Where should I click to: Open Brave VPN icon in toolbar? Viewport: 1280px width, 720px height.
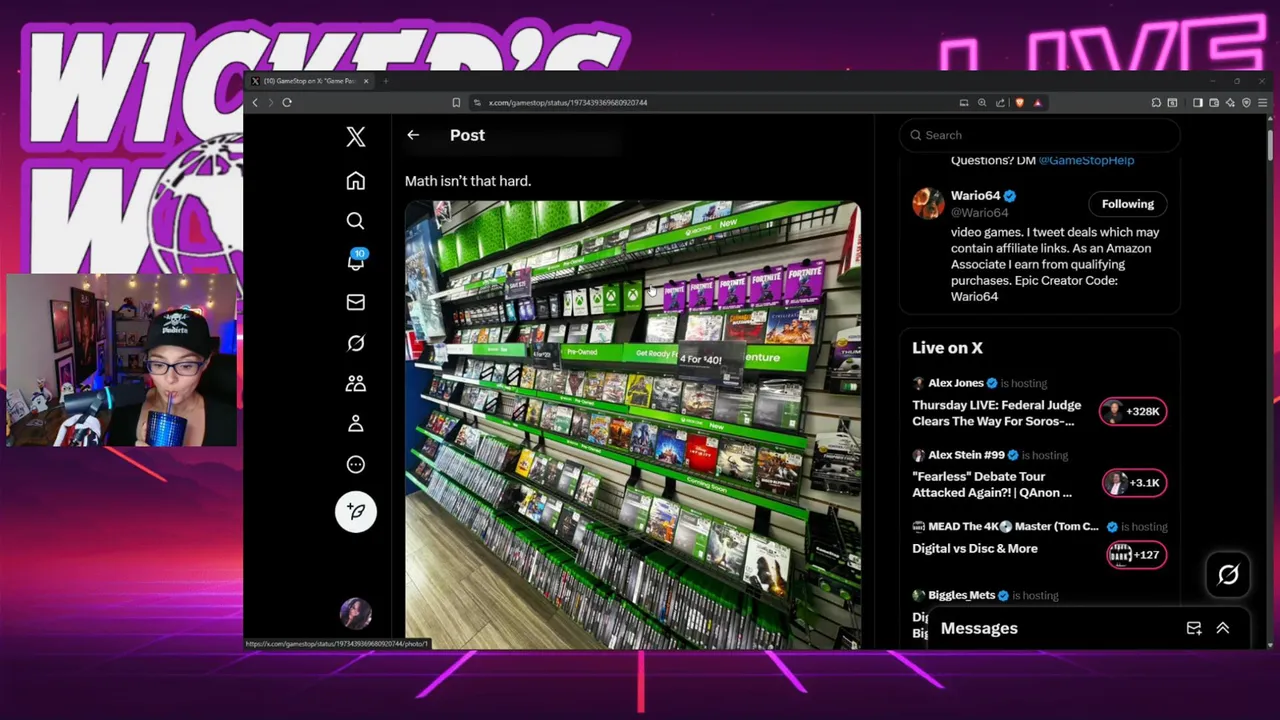pos(1246,102)
